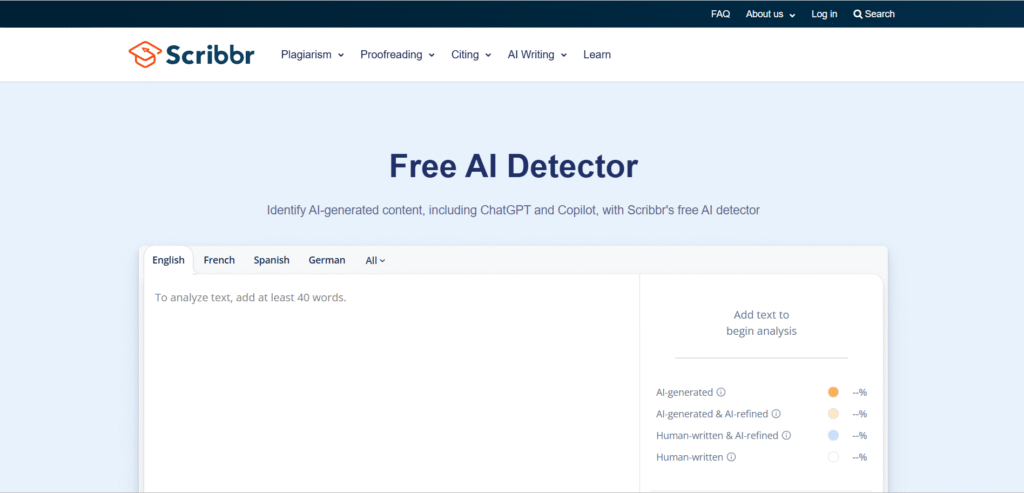This screenshot has width=1024, height=493.
Task: Open the AI Writing dropdown
Action: pos(537,55)
